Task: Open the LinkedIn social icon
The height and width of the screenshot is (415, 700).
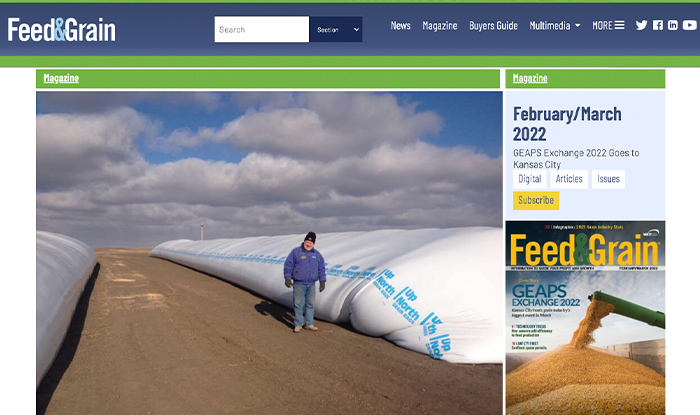Action: tap(673, 25)
